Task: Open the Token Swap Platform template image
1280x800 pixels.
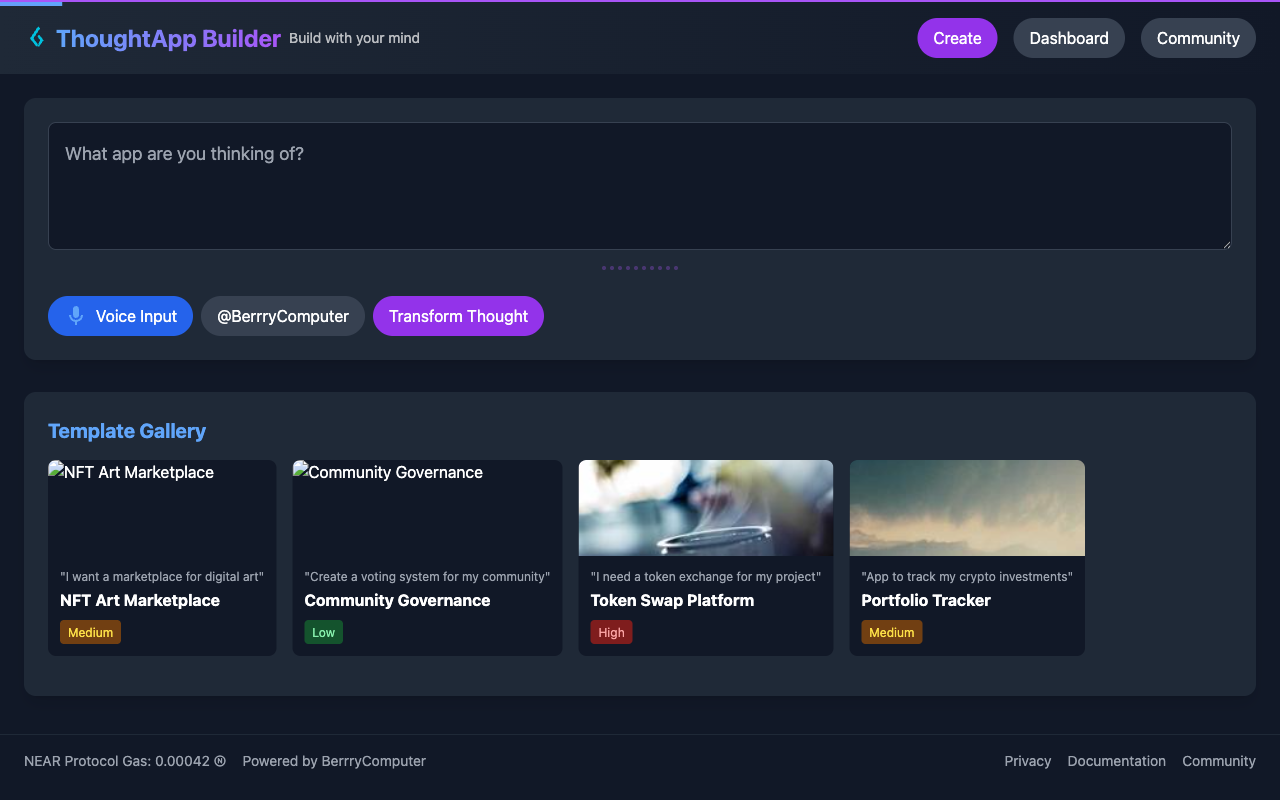Action: pyautogui.click(x=705, y=507)
